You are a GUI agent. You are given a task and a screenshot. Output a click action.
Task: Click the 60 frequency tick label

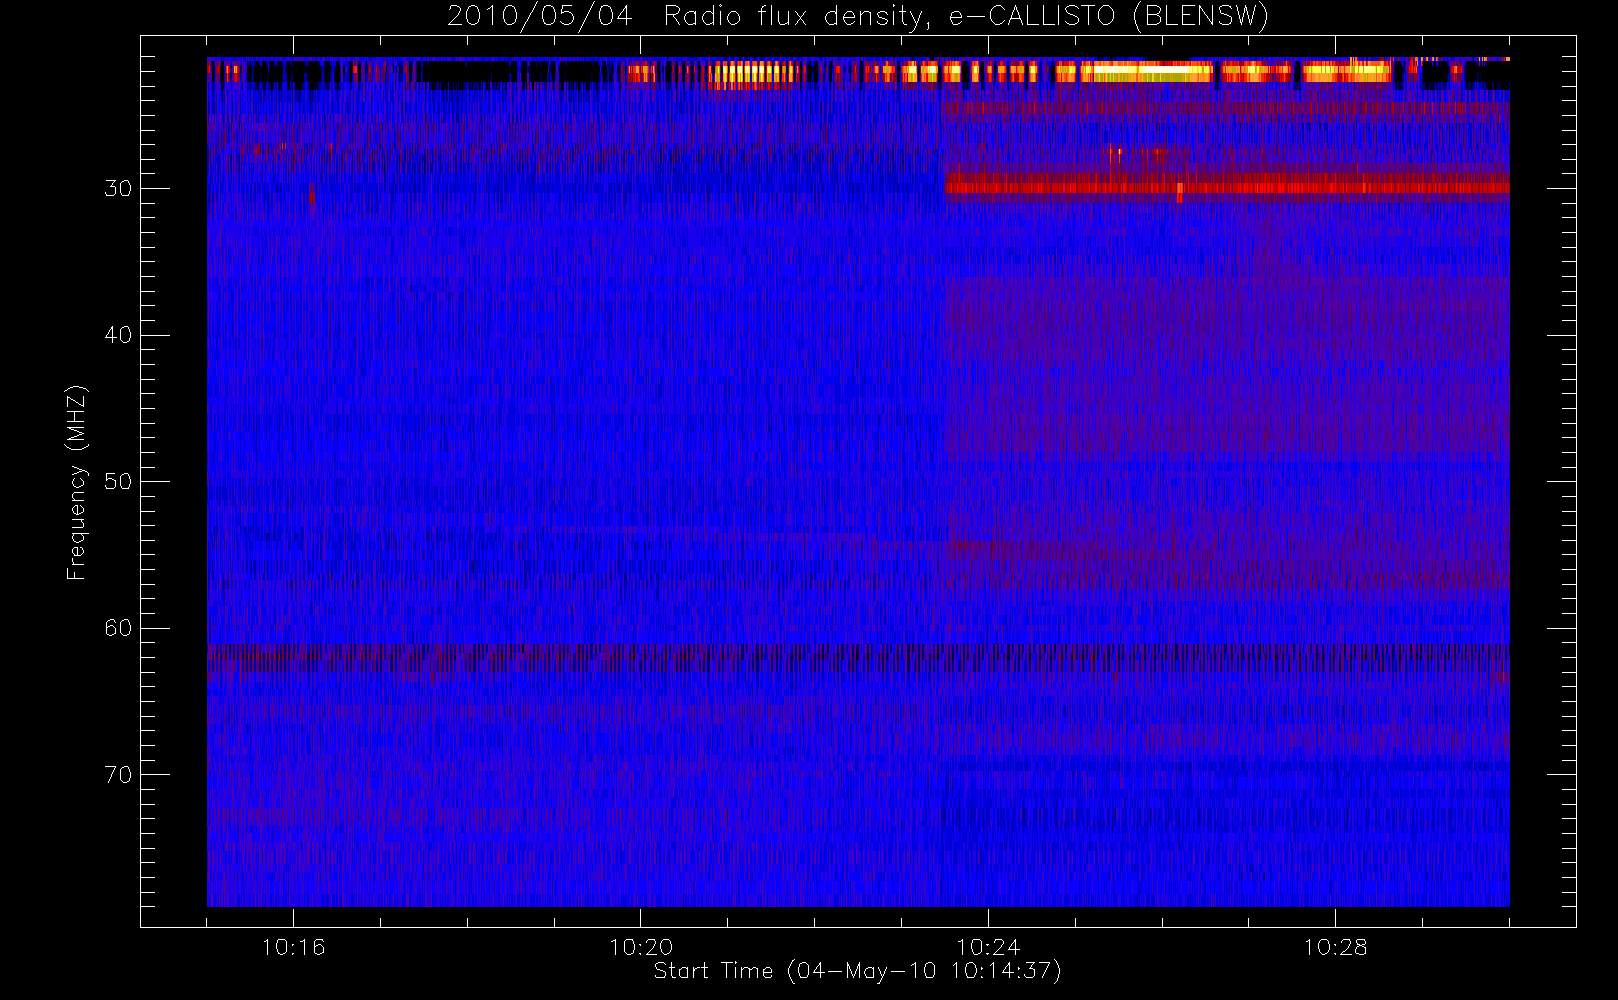[118, 628]
